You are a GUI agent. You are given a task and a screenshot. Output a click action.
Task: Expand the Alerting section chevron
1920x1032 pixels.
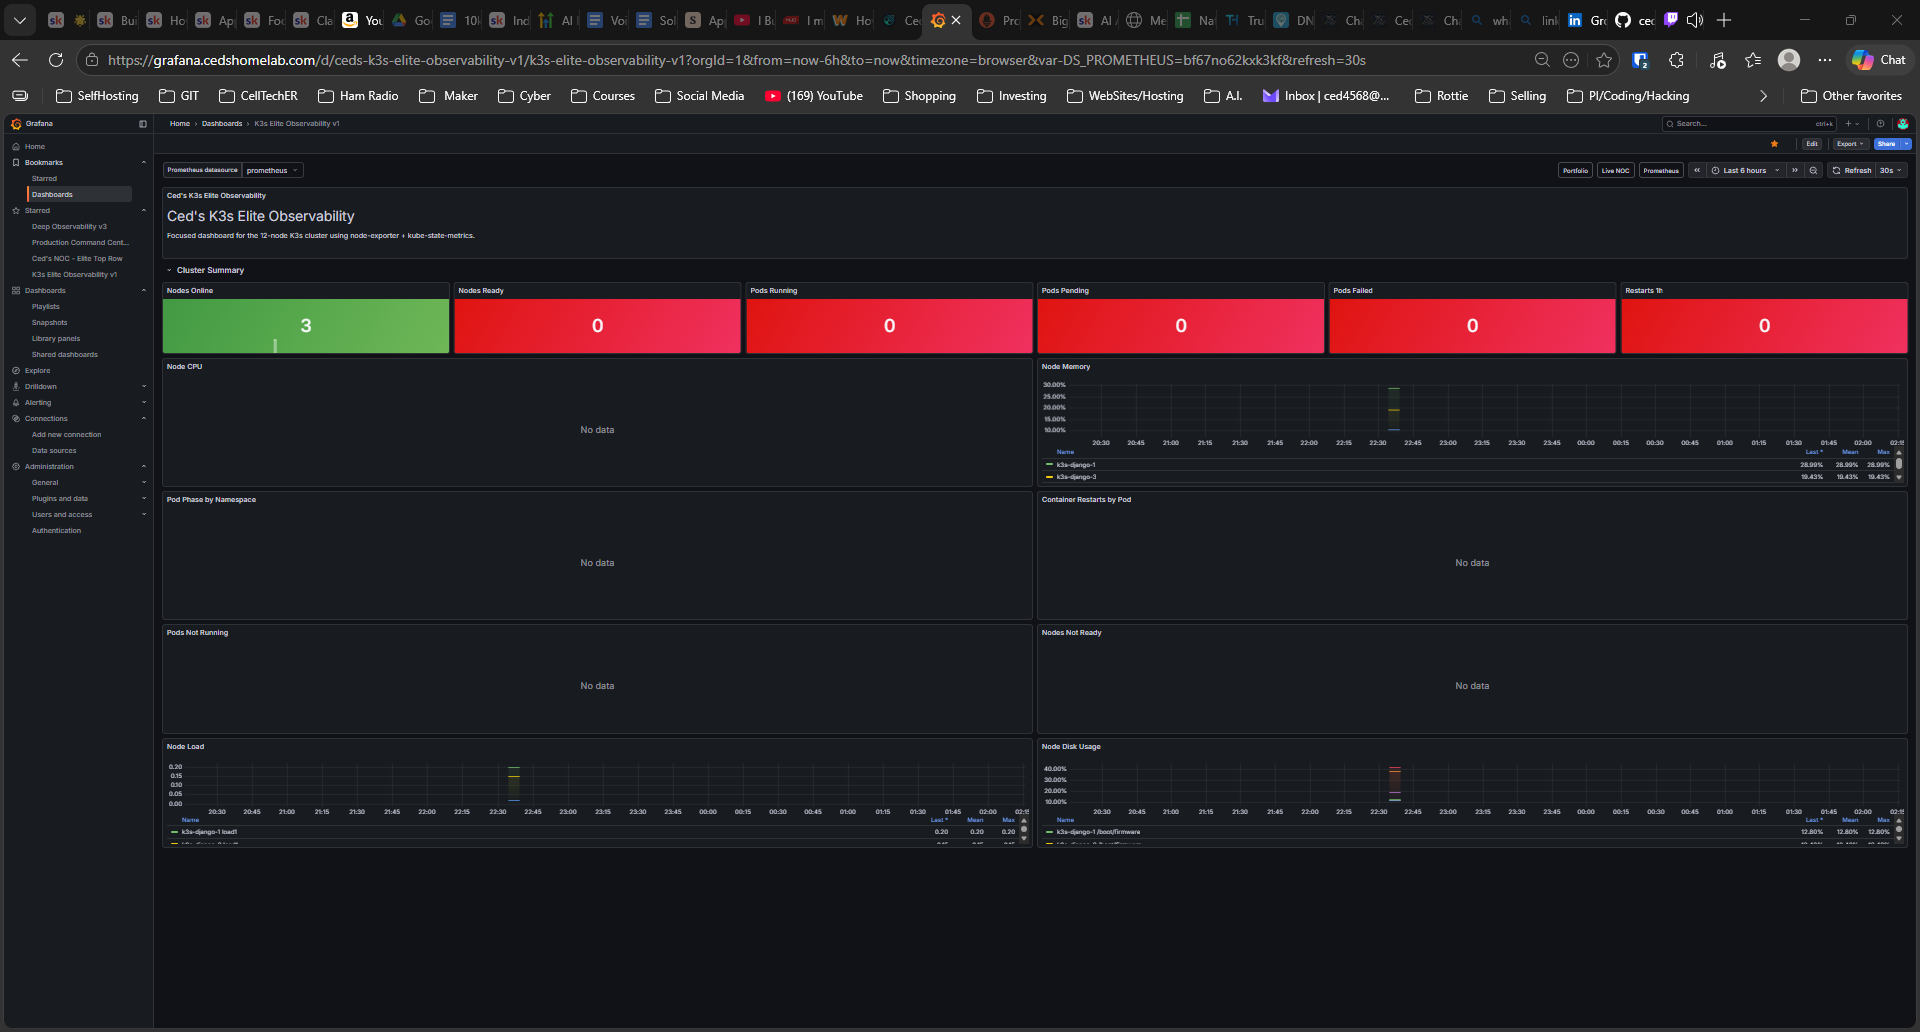point(144,402)
